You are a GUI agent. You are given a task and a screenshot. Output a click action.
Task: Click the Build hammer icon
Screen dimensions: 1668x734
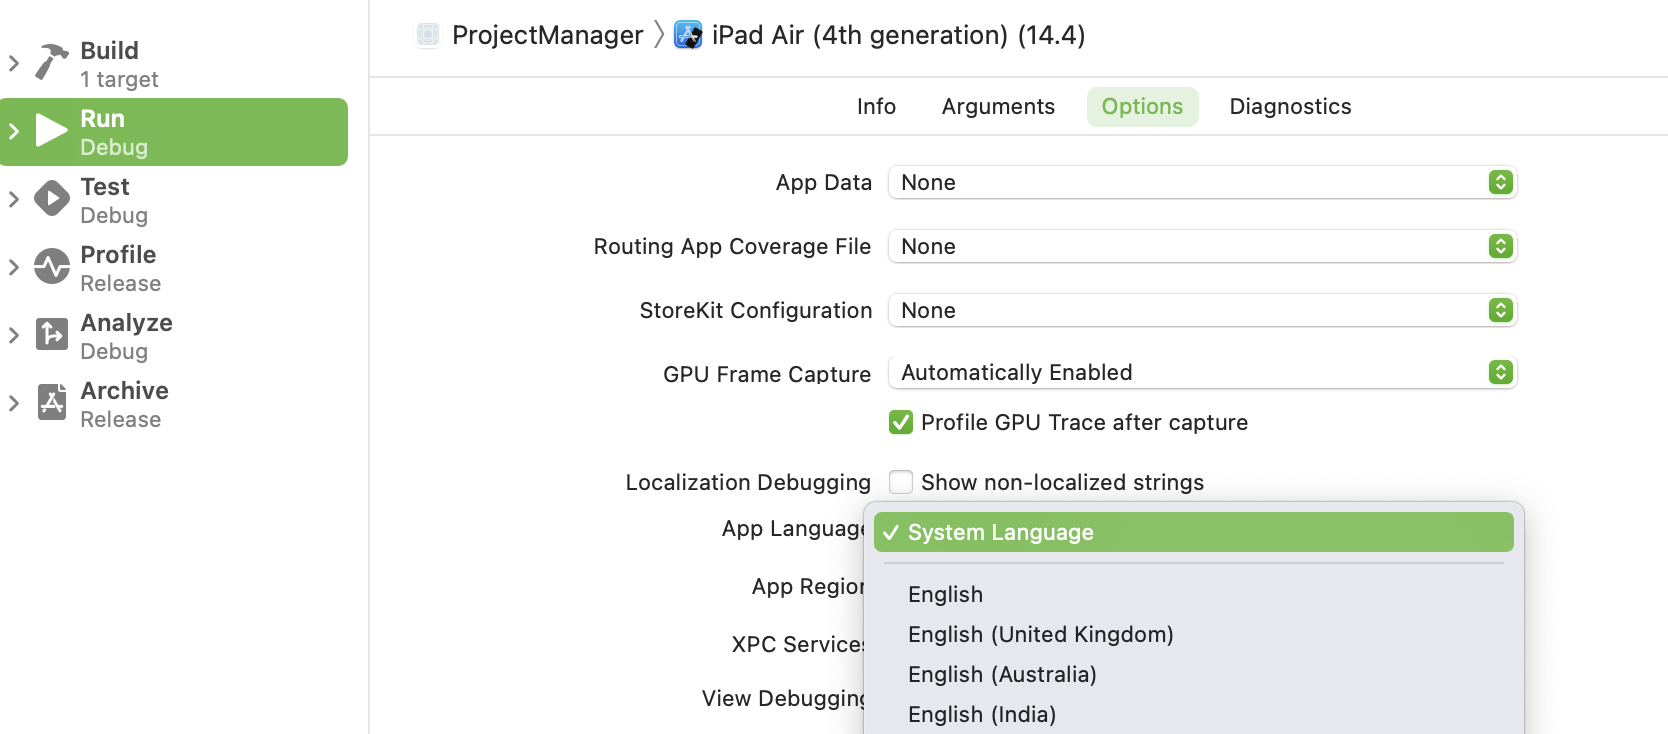click(x=51, y=62)
